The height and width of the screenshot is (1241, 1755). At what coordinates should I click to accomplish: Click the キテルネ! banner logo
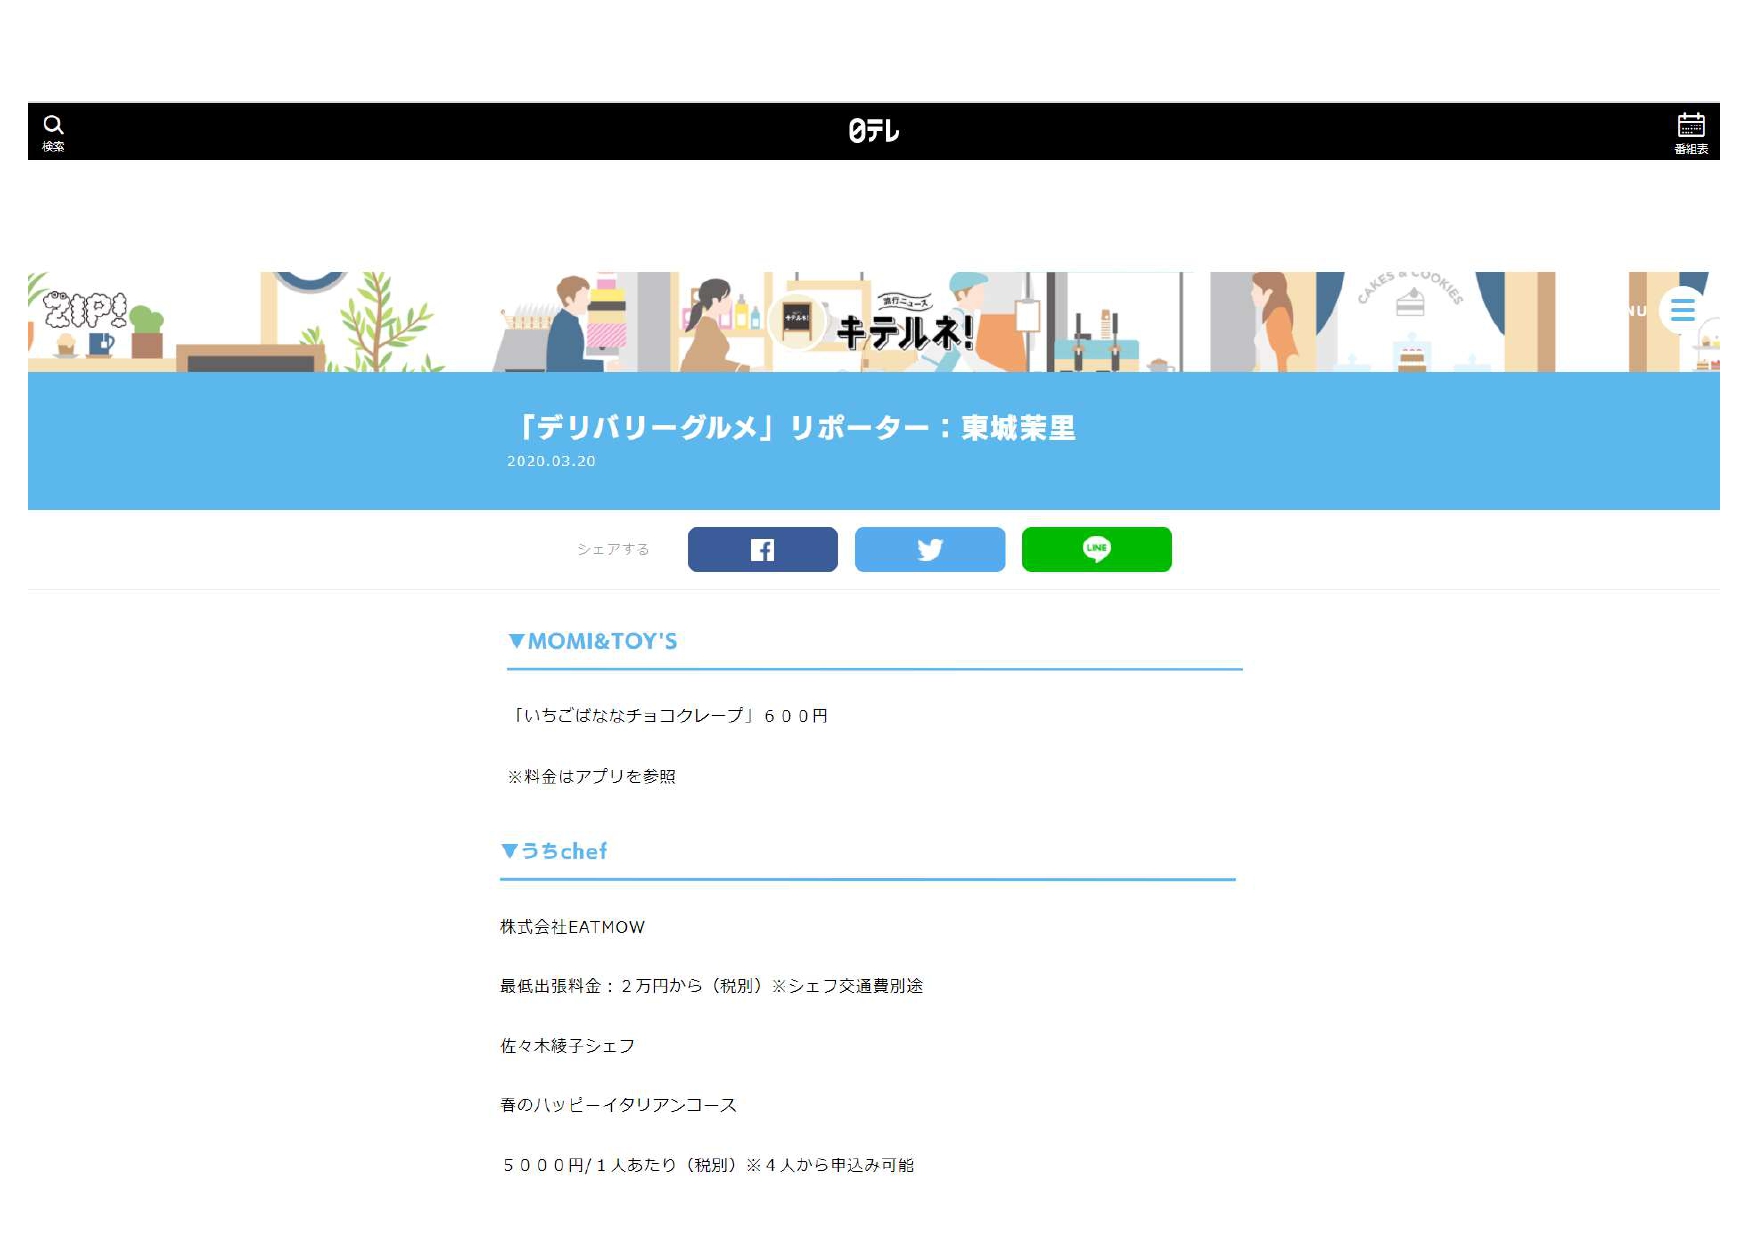coord(904,322)
